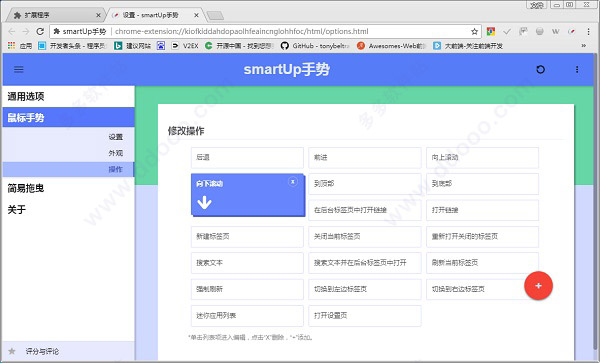Expand the bookmarks overflow chevron
The image size is (600, 363).
click(584, 46)
